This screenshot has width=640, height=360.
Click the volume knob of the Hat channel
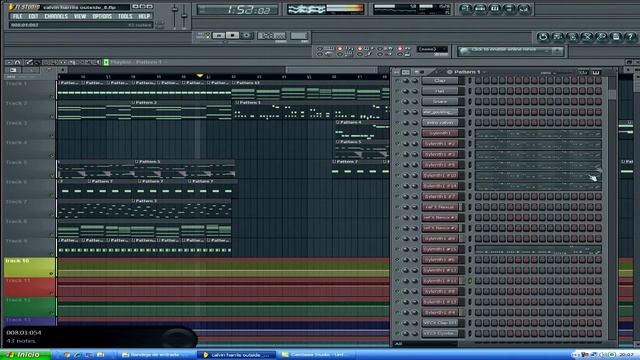coord(415,91)
